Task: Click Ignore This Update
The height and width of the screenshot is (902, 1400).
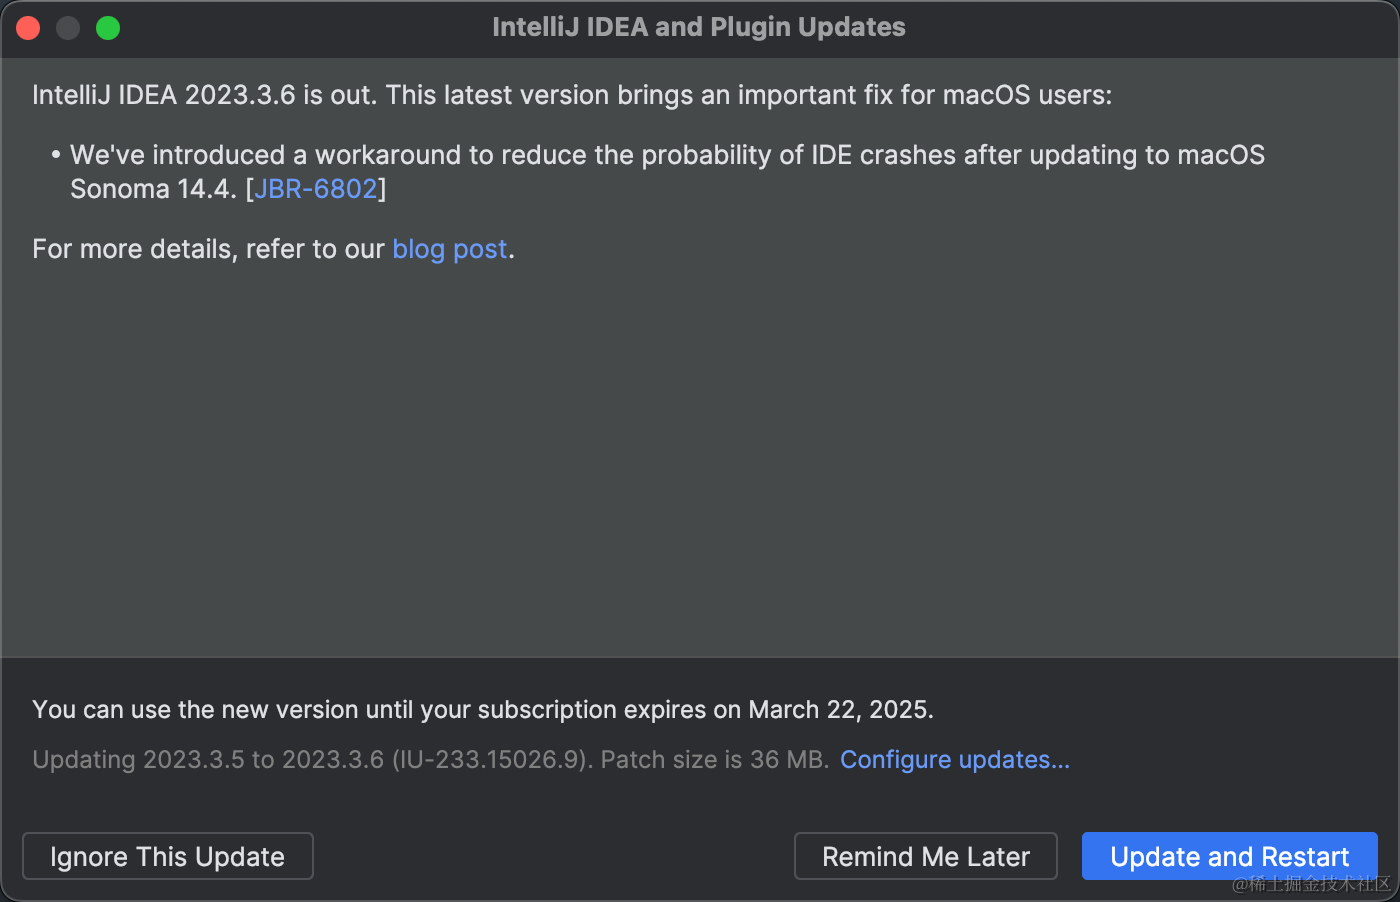Action: [x=167, y=856]
